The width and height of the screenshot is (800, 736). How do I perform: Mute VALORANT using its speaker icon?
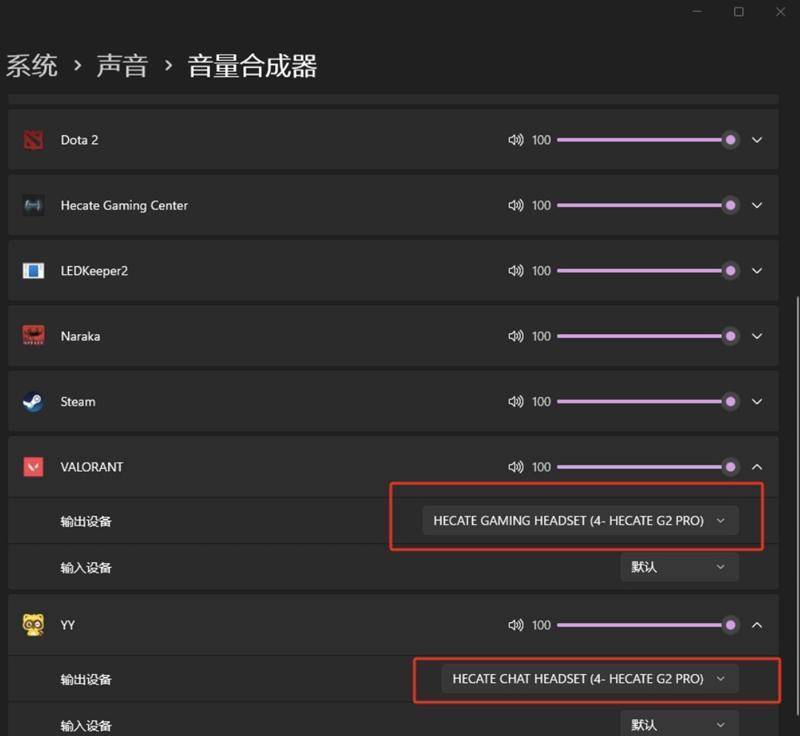(x=515, y=466)
